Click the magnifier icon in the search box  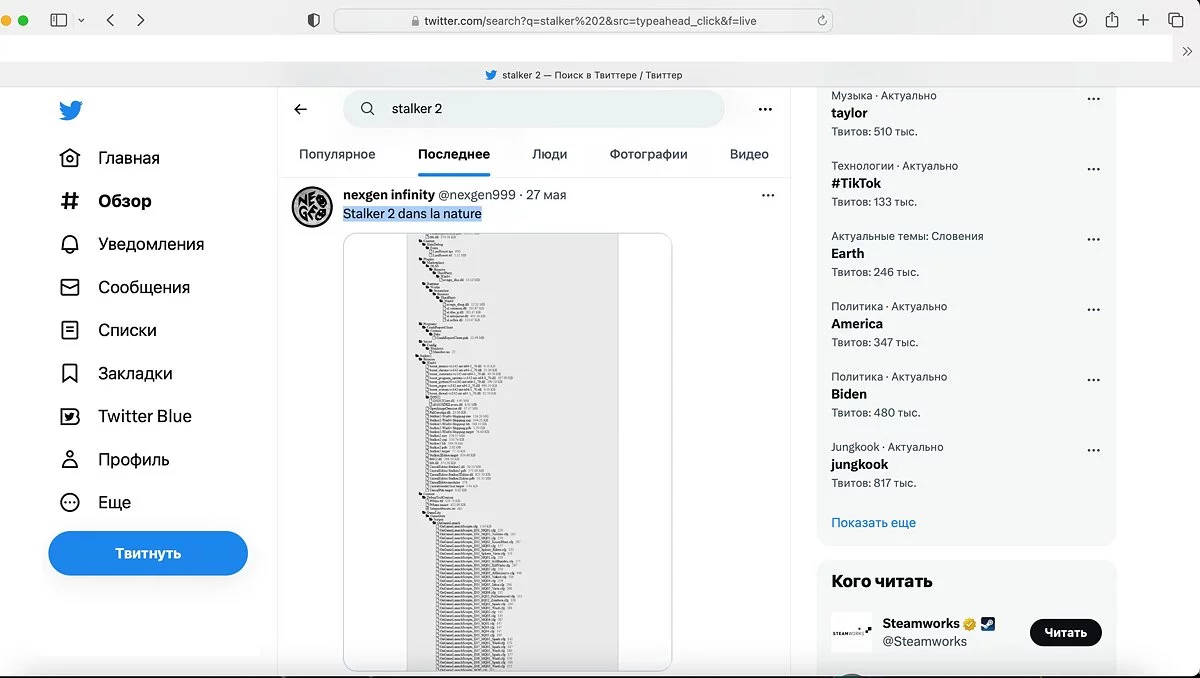368,109
